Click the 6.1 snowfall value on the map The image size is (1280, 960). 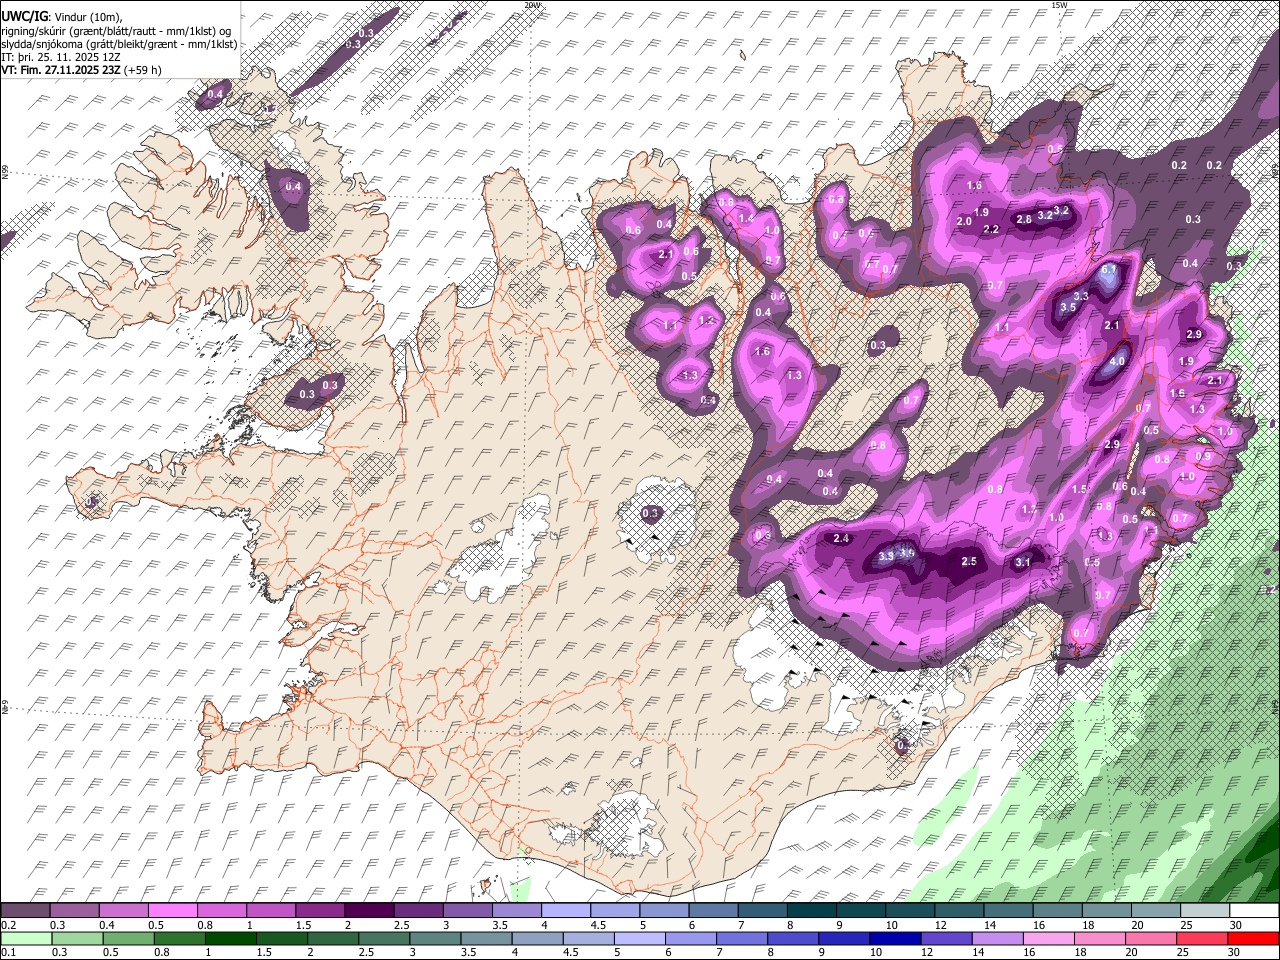point(1108,270)
